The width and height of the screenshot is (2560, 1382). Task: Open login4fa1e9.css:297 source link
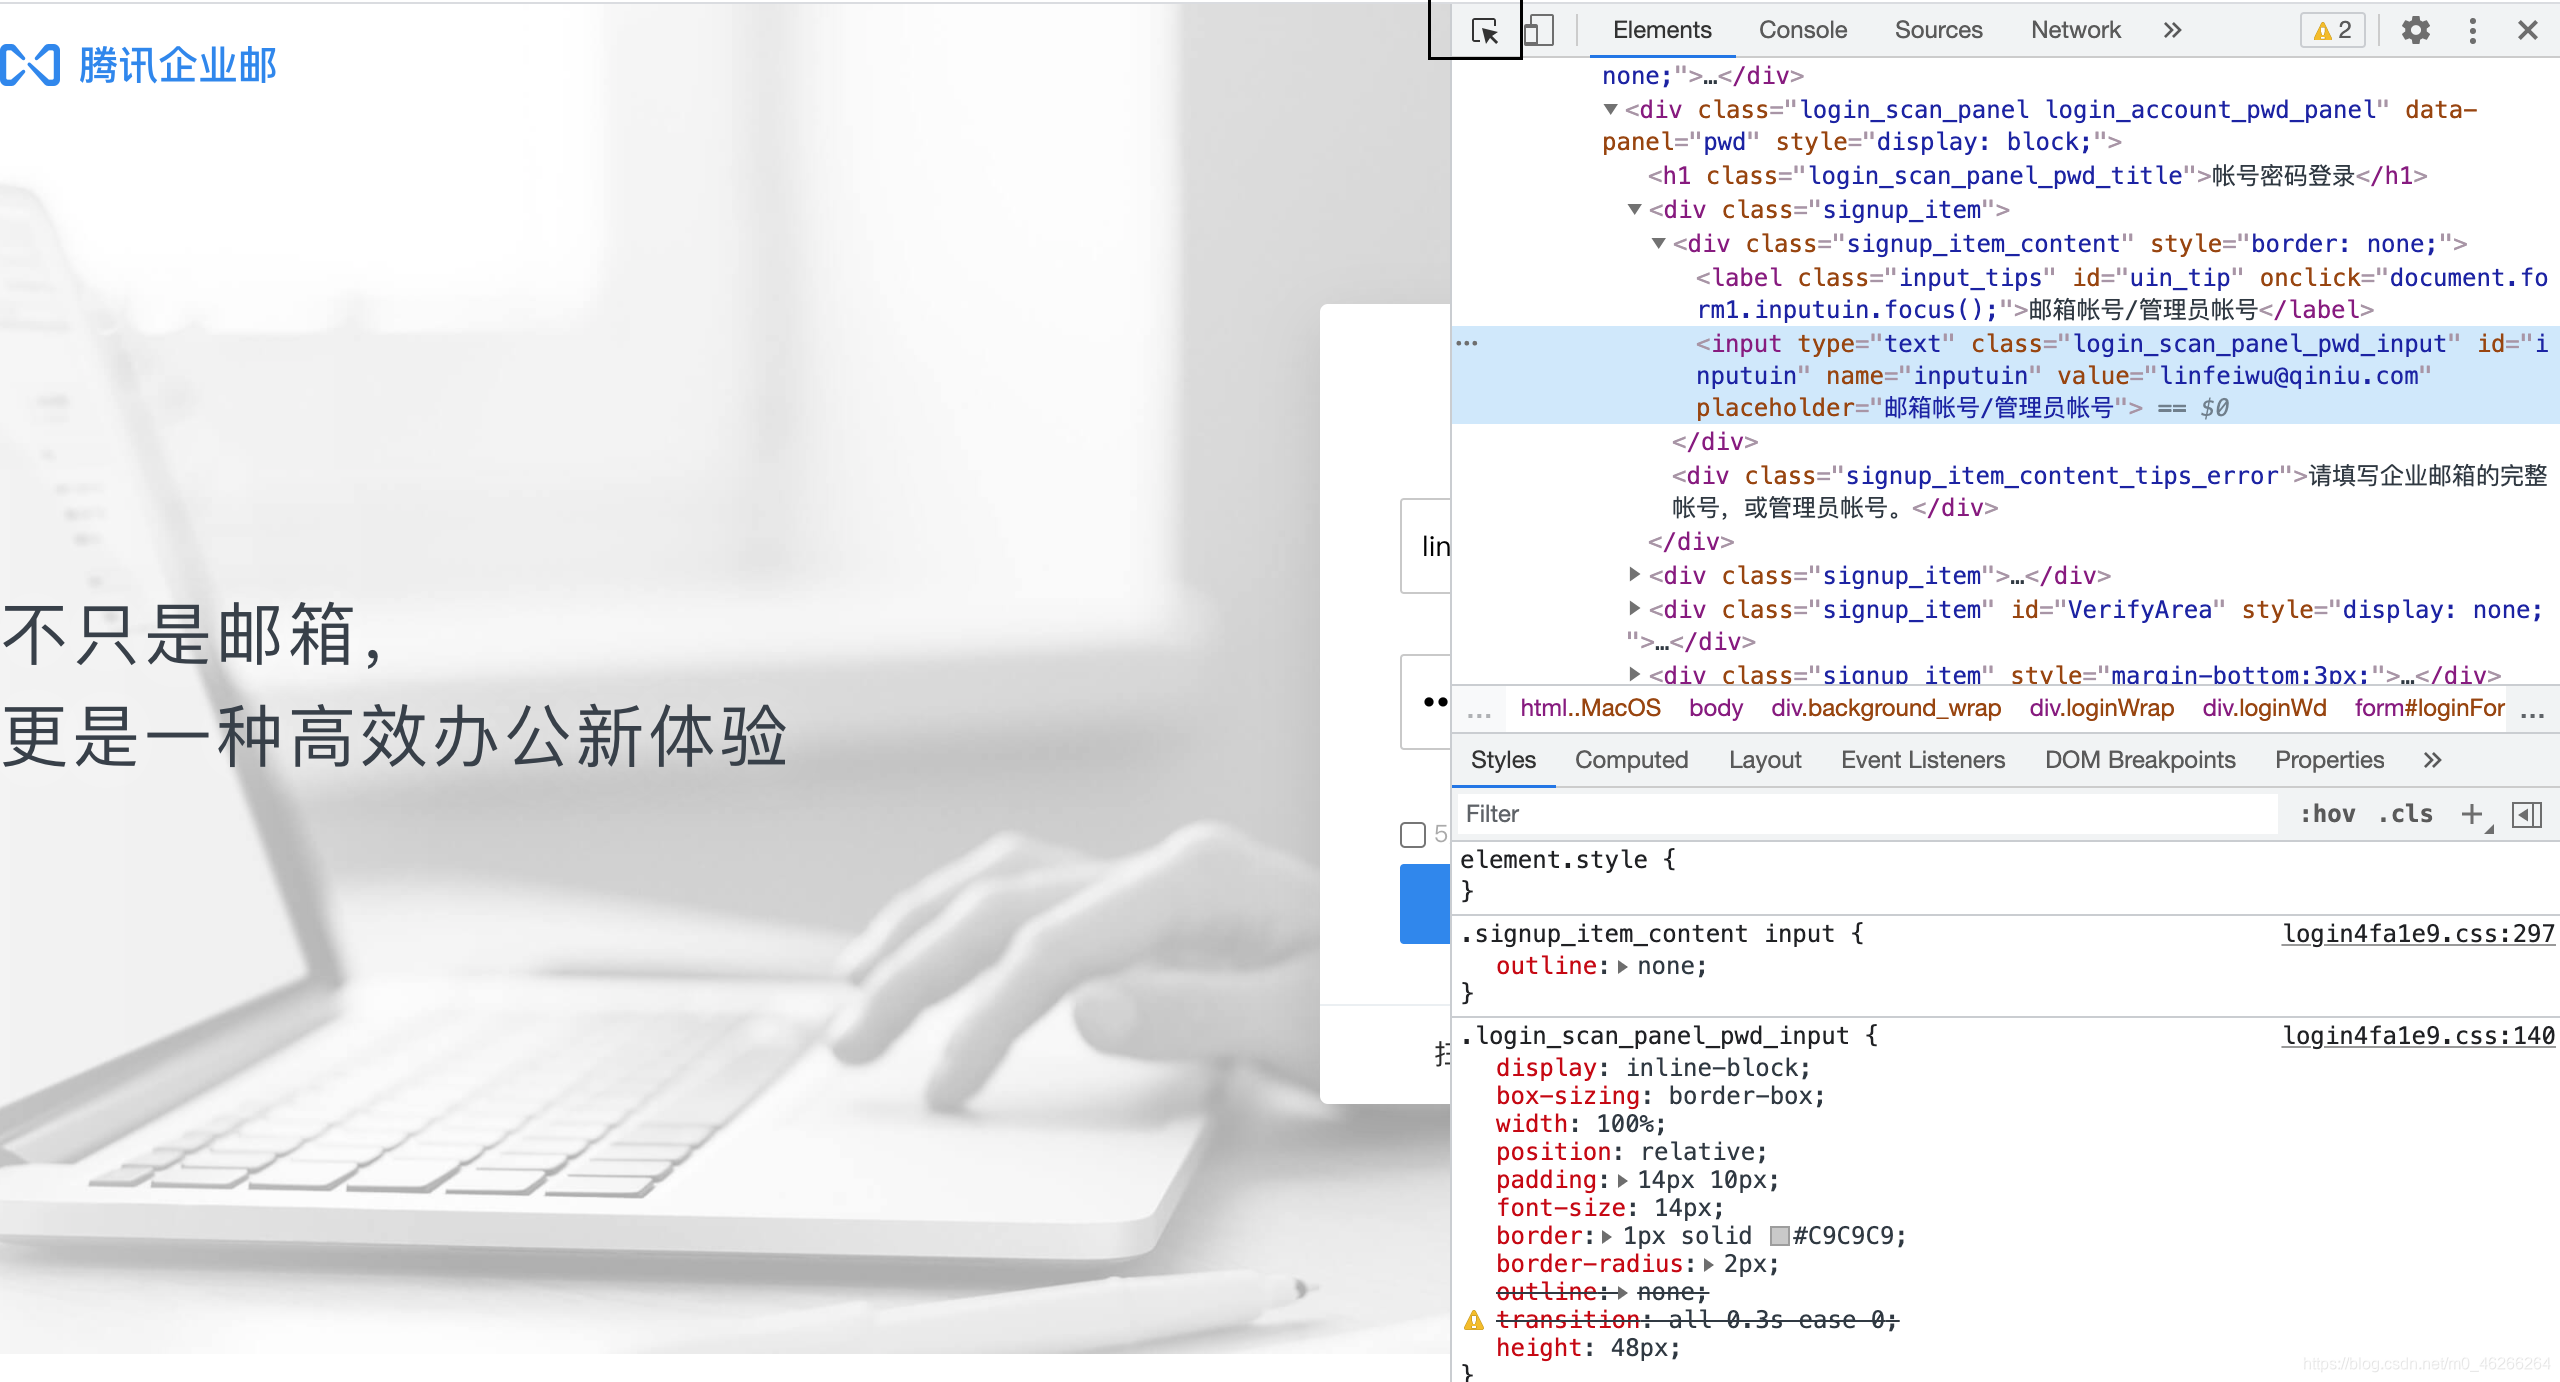(x=2417, y=933)
